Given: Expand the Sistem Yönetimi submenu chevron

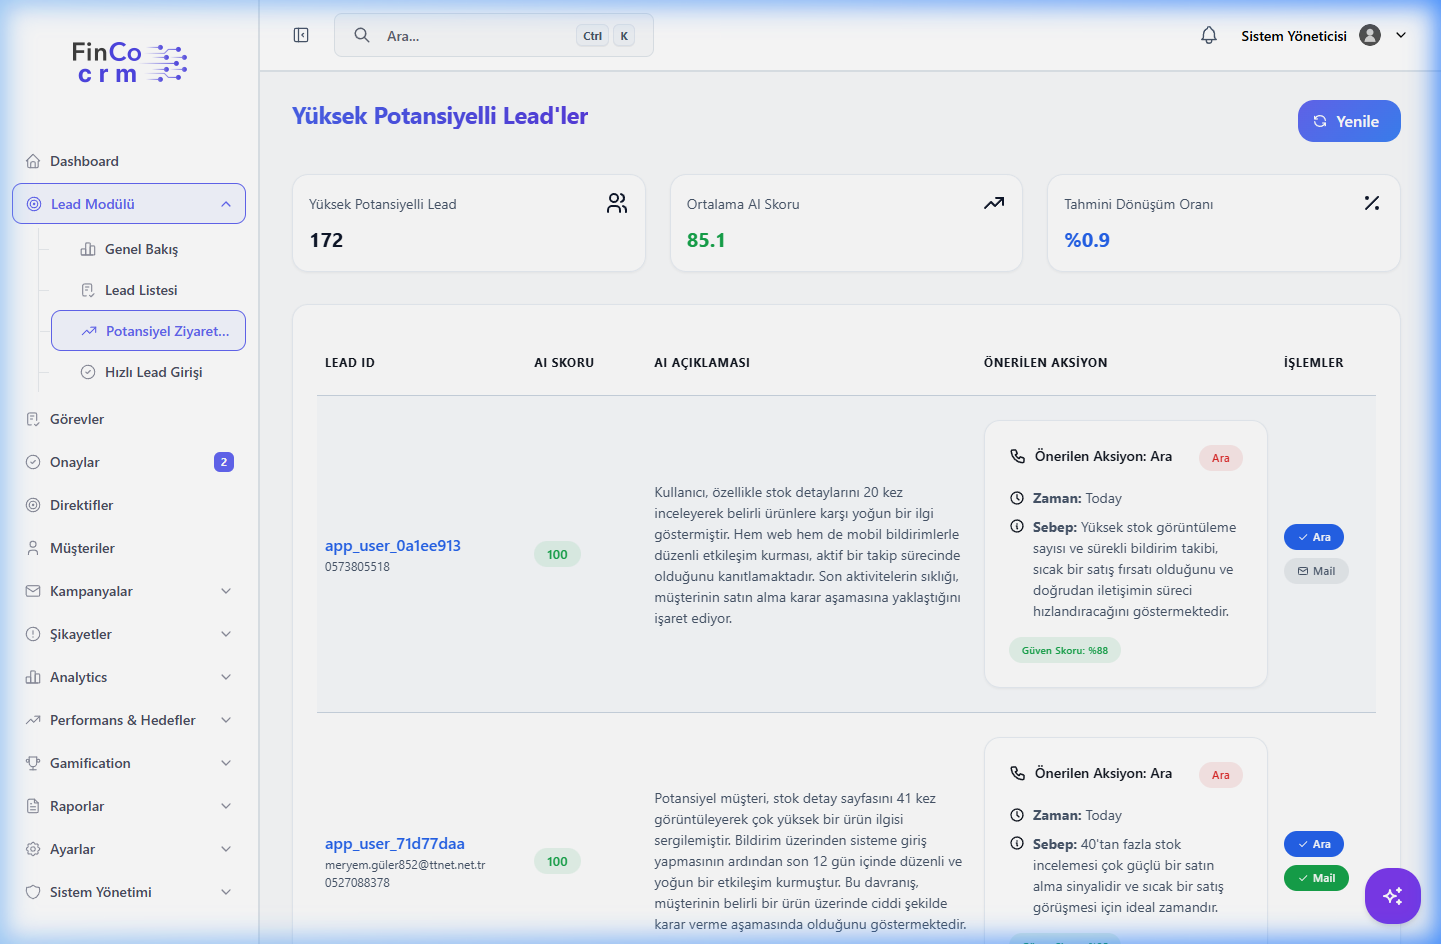Looking at the screenshot, I should (226, 892).
